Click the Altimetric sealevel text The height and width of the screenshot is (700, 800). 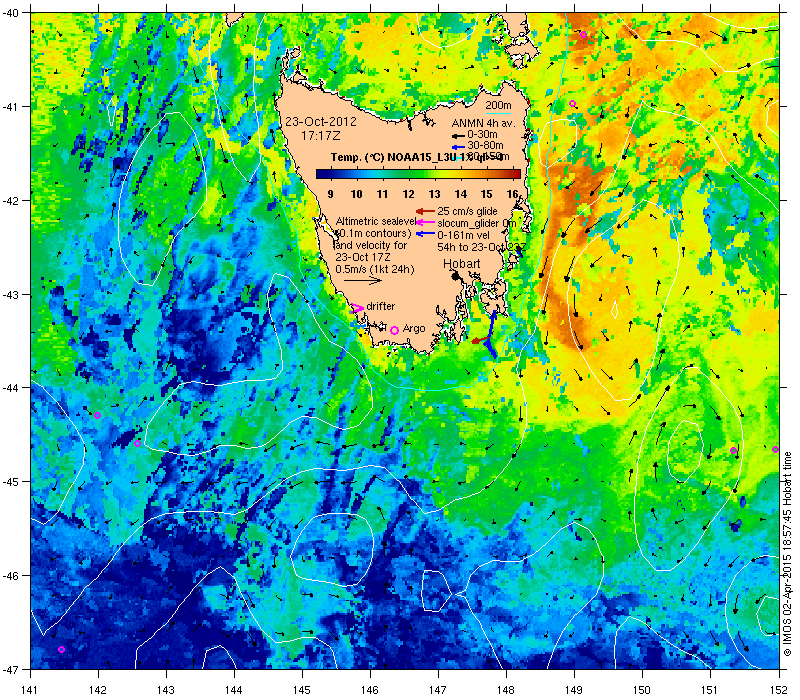tap(376, 221)
